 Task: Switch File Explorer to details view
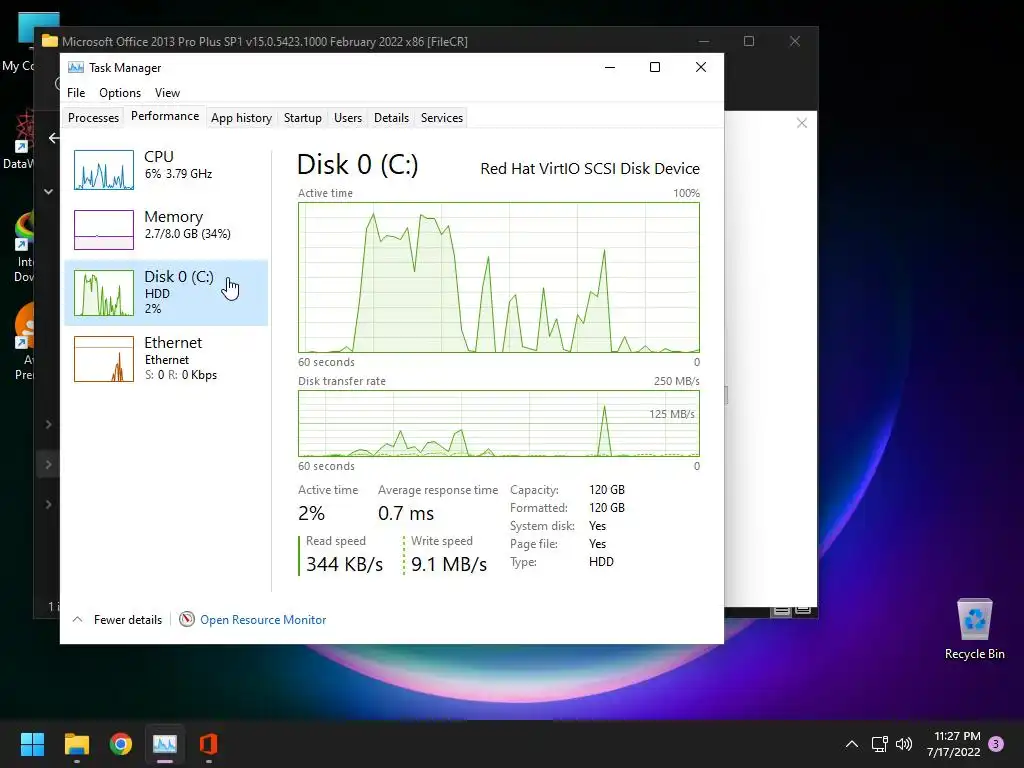(780, 611)
